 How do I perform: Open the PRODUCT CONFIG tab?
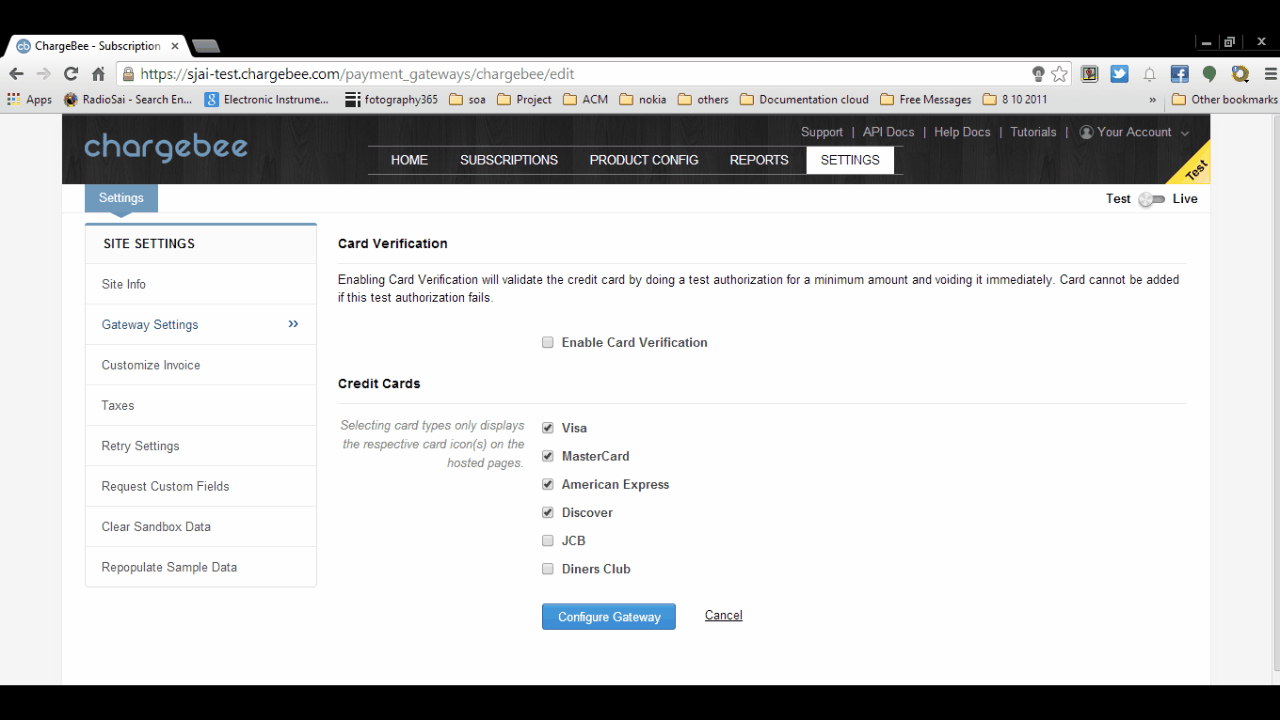pyautogui.click(x=644, y=160)
